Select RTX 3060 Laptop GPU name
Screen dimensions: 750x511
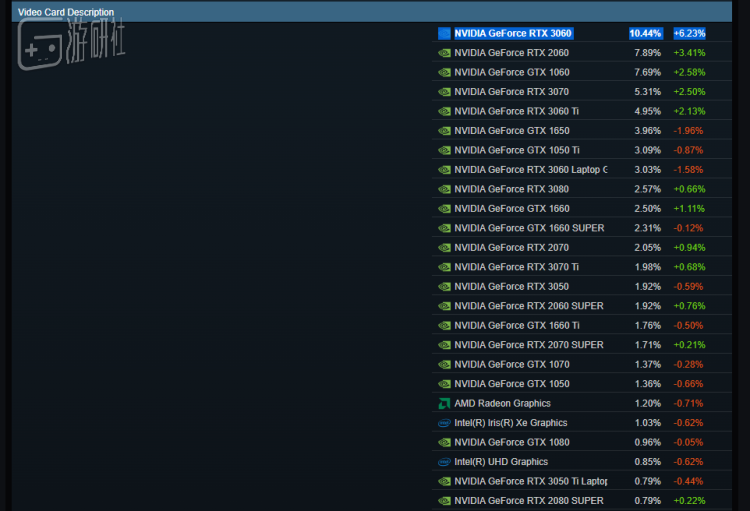(x=531, y=170)
